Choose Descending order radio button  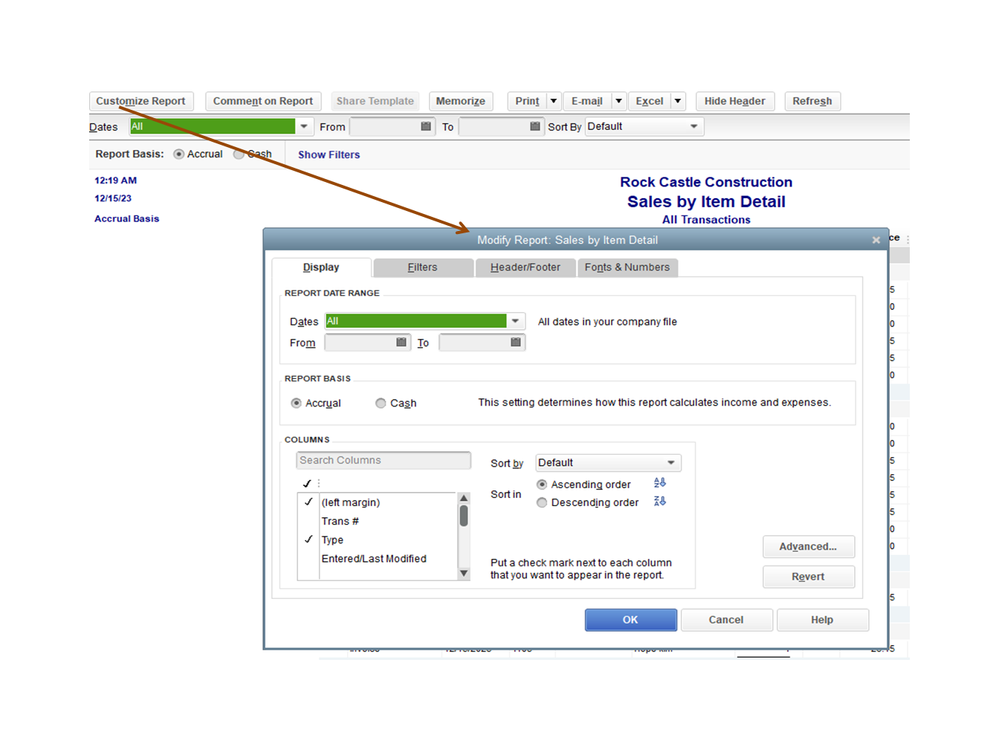pos(542,503)
